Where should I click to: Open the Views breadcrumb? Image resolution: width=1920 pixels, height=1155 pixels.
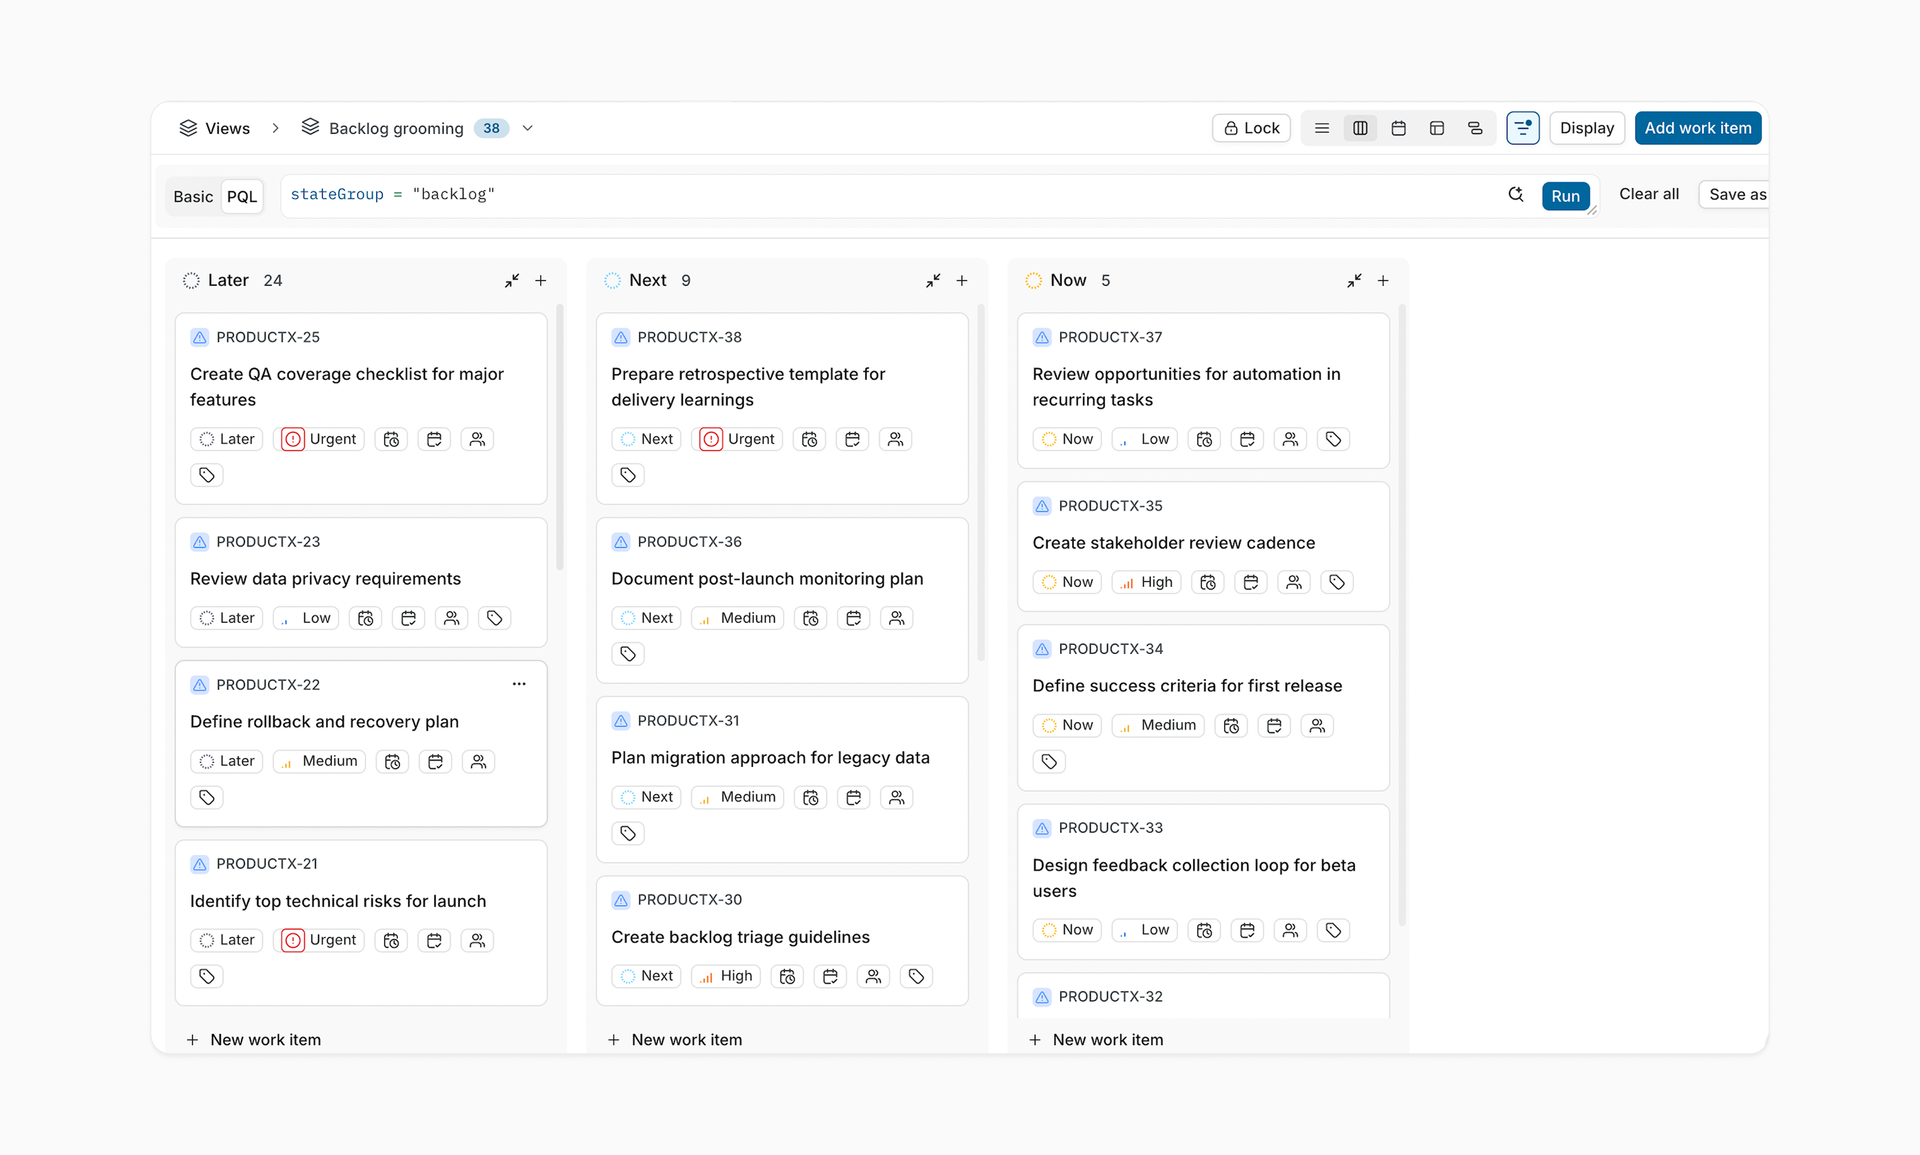click(x=214, y=128)
